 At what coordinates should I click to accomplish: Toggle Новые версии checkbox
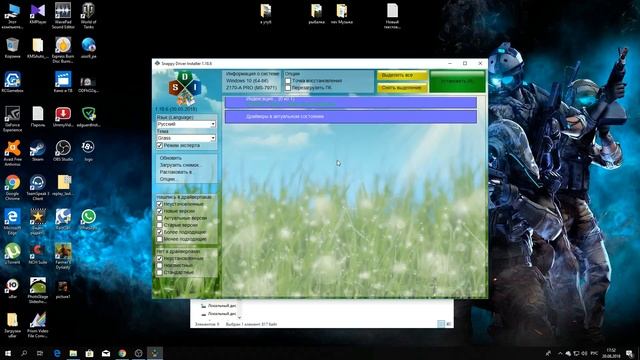tap(160, 211)
